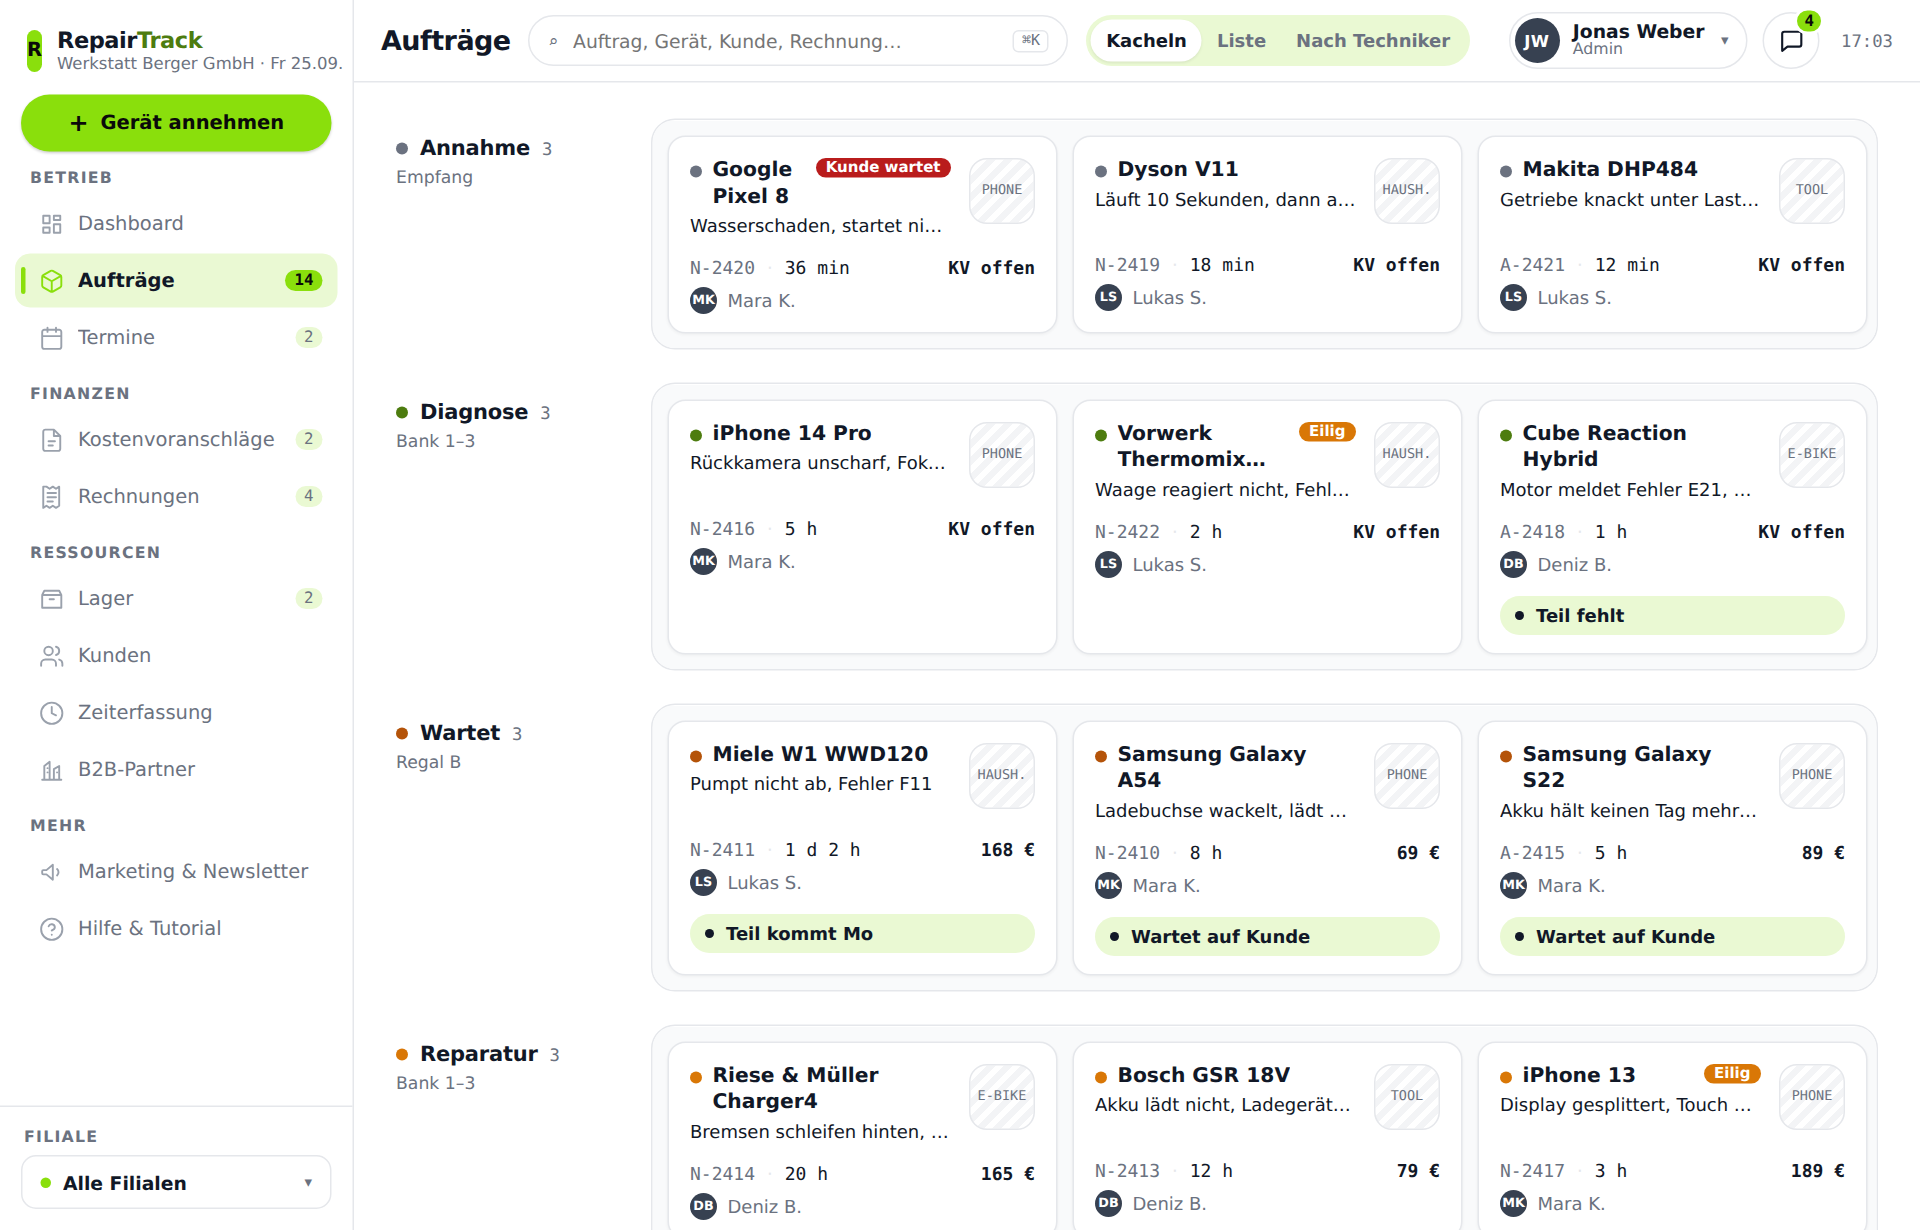Switch to Liste view
Viewport: 1920px width, 1230px height.
tap(1241, 41)
